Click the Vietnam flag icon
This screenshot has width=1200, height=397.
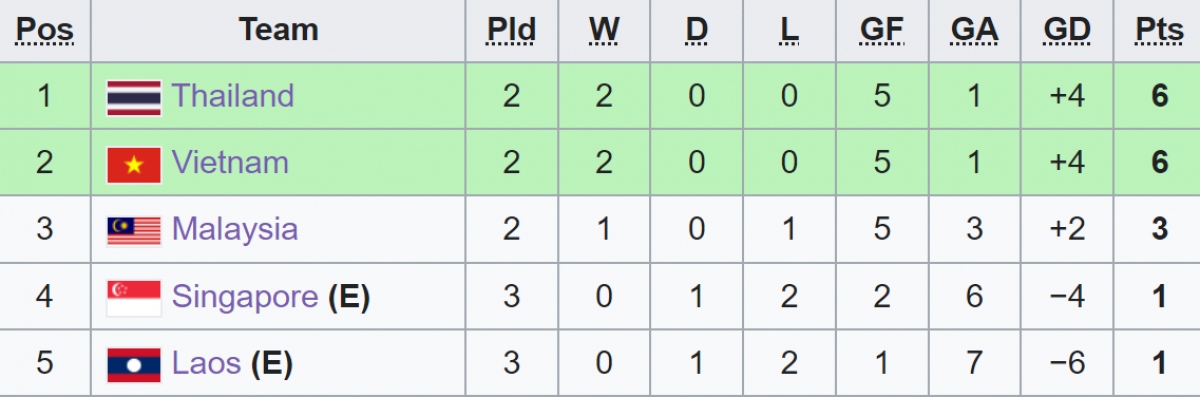pyautogui.click(x=134, y=164)
